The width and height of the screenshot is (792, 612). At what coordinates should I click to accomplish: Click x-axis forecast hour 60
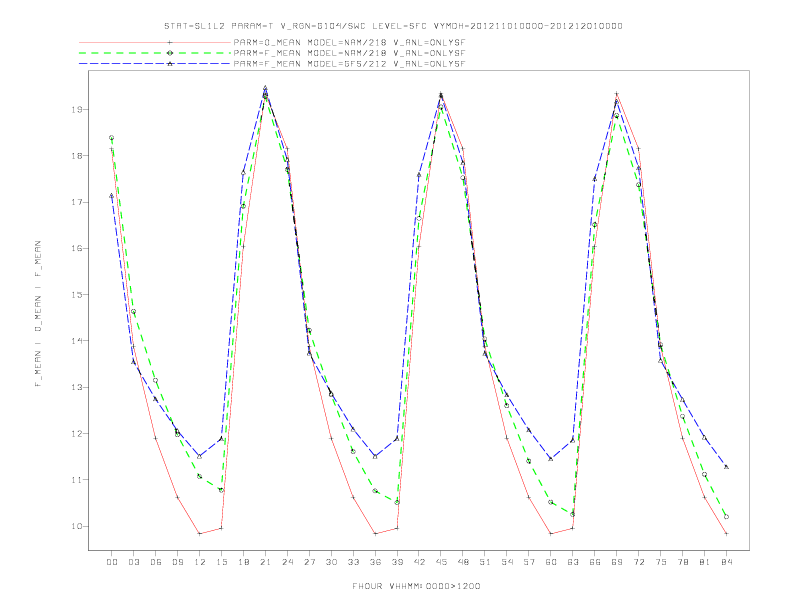tap(551, 562)
